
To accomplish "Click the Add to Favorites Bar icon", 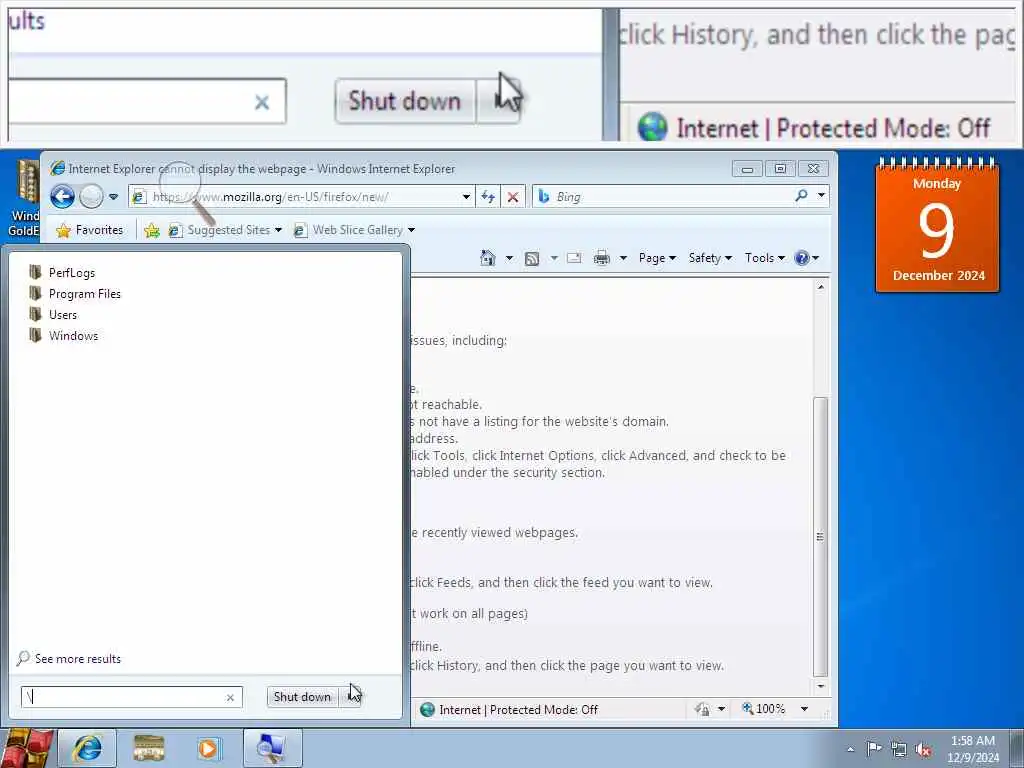I will tap(152, 230).
